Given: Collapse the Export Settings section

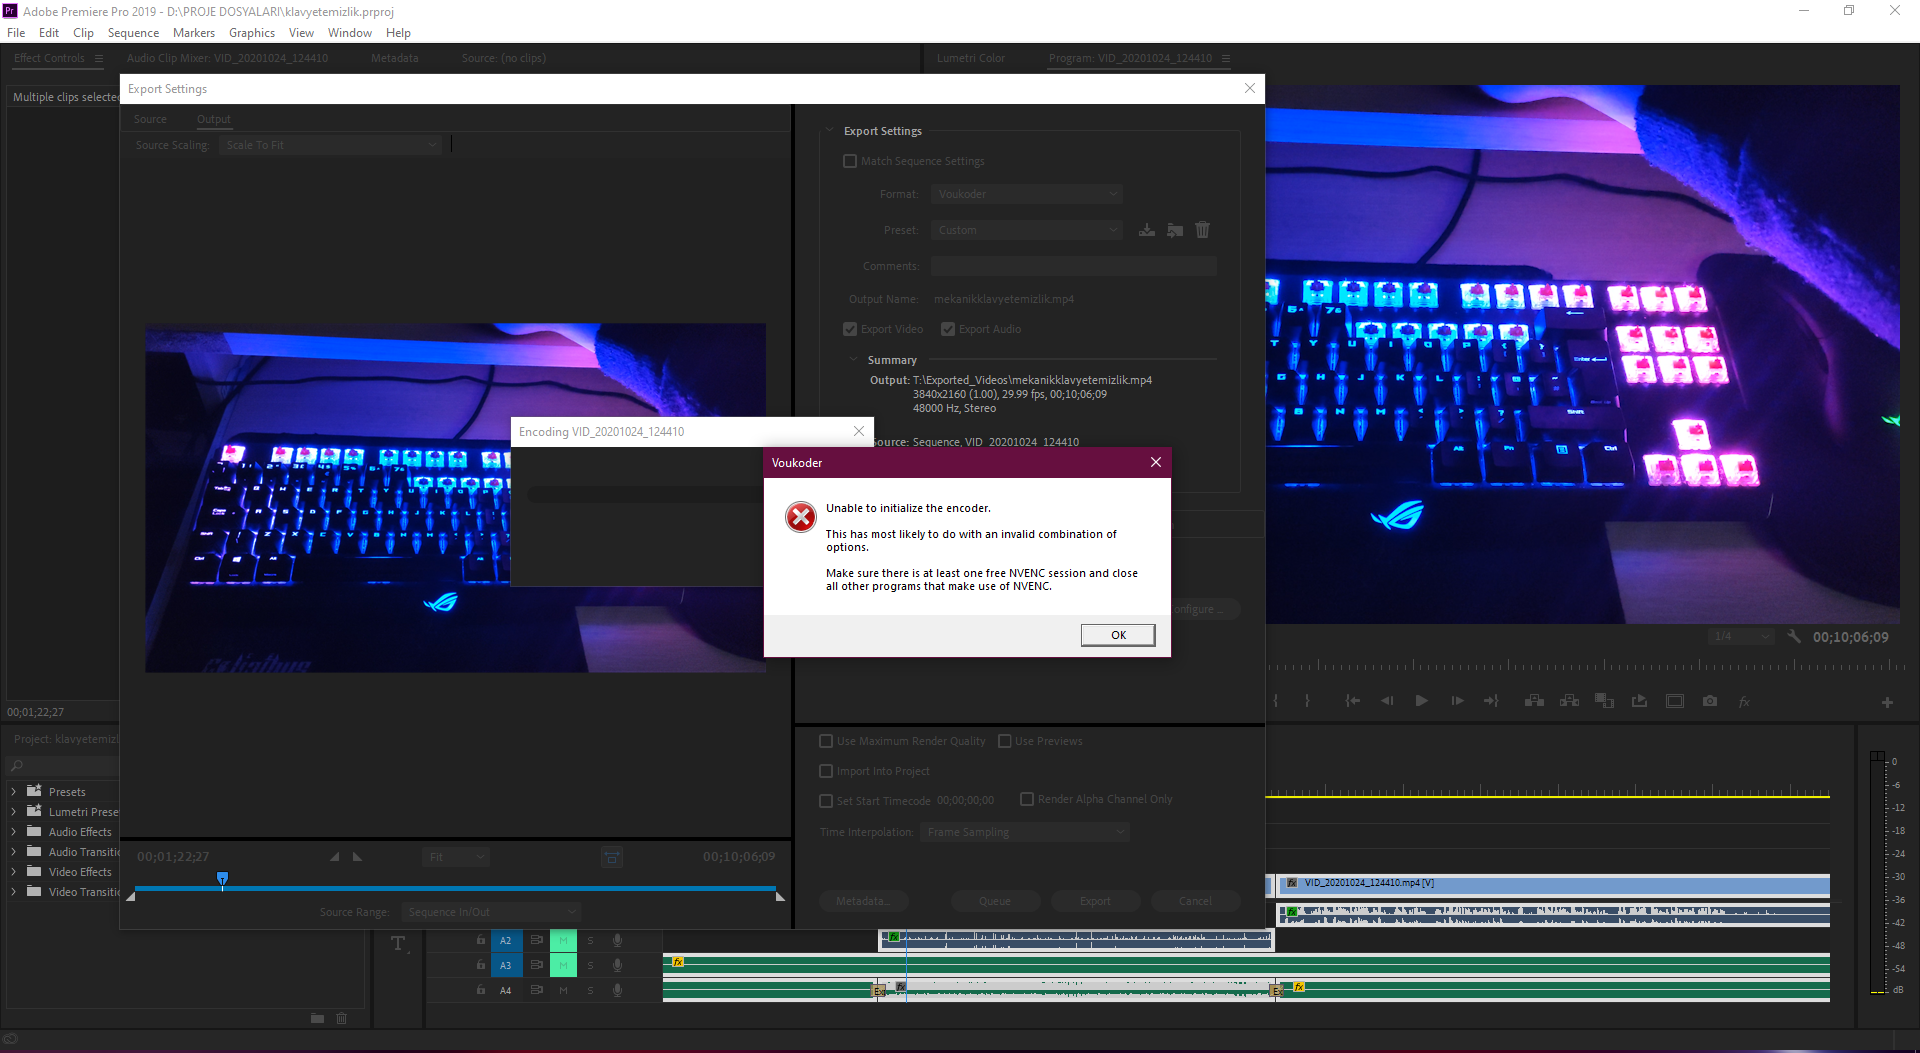Looking at the screenshot, I should coord(829,131).
